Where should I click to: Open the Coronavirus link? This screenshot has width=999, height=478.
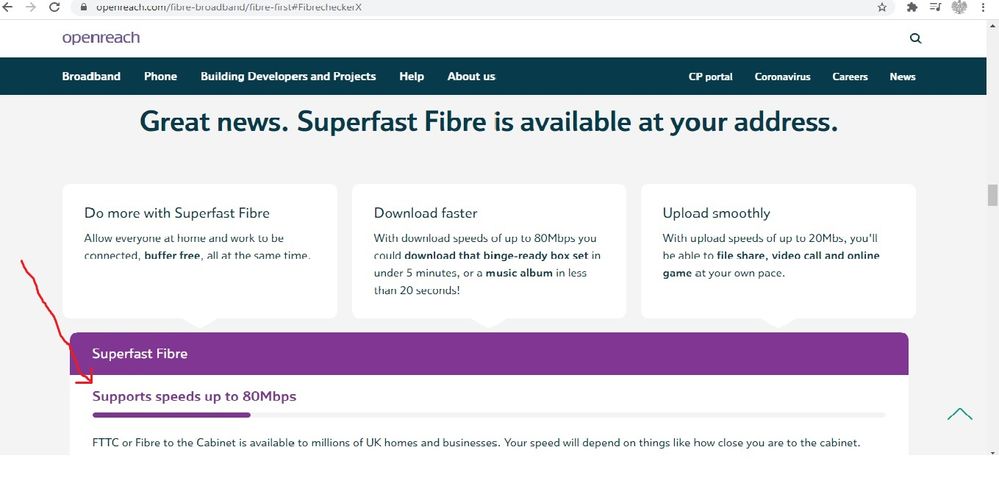pyautogui.click(x=782, y=76)
